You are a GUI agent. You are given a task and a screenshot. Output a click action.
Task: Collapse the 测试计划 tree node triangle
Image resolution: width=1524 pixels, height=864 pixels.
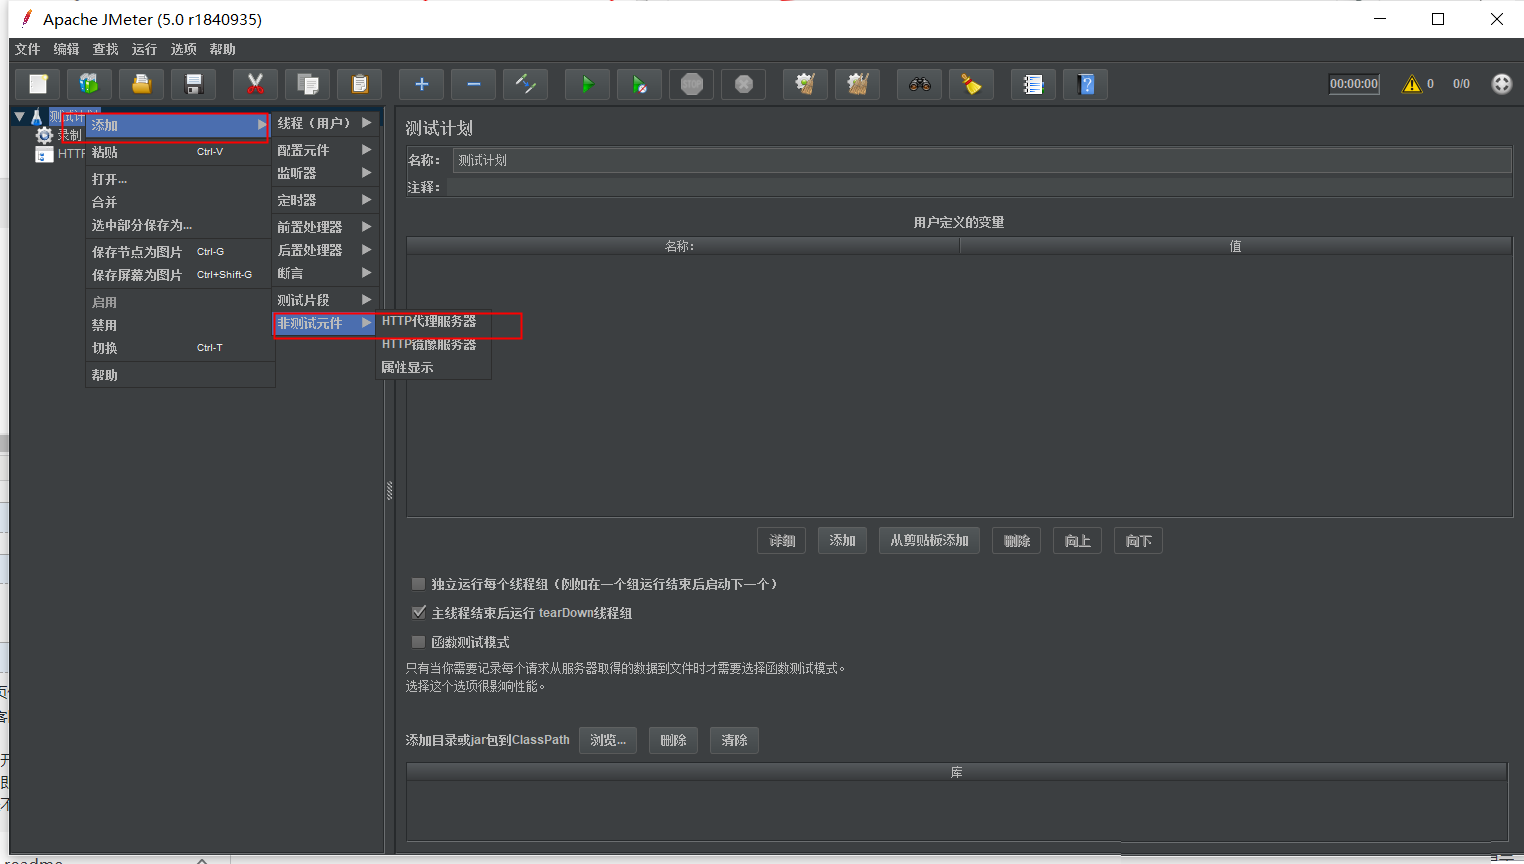pyautogui.click(x=19, y=117)
